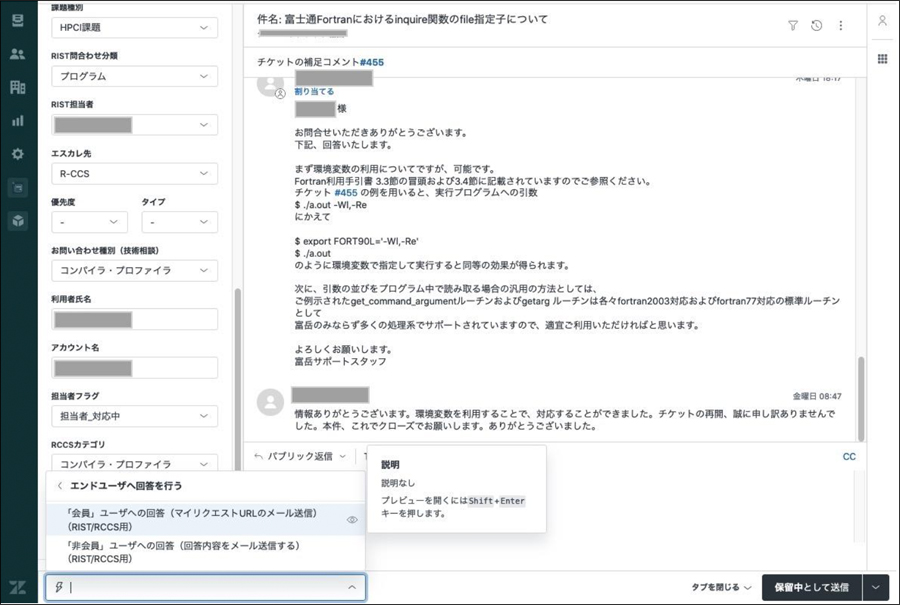Open Reporting bar chart icon
The image size is (900, 605).
18,121
